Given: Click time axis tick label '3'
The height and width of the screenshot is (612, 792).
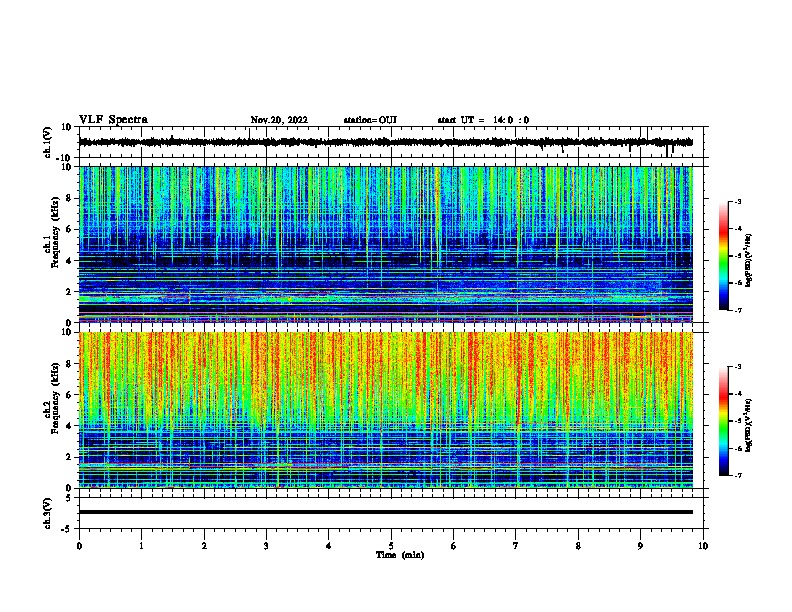Looking at the screenshot, I should 266,546.
